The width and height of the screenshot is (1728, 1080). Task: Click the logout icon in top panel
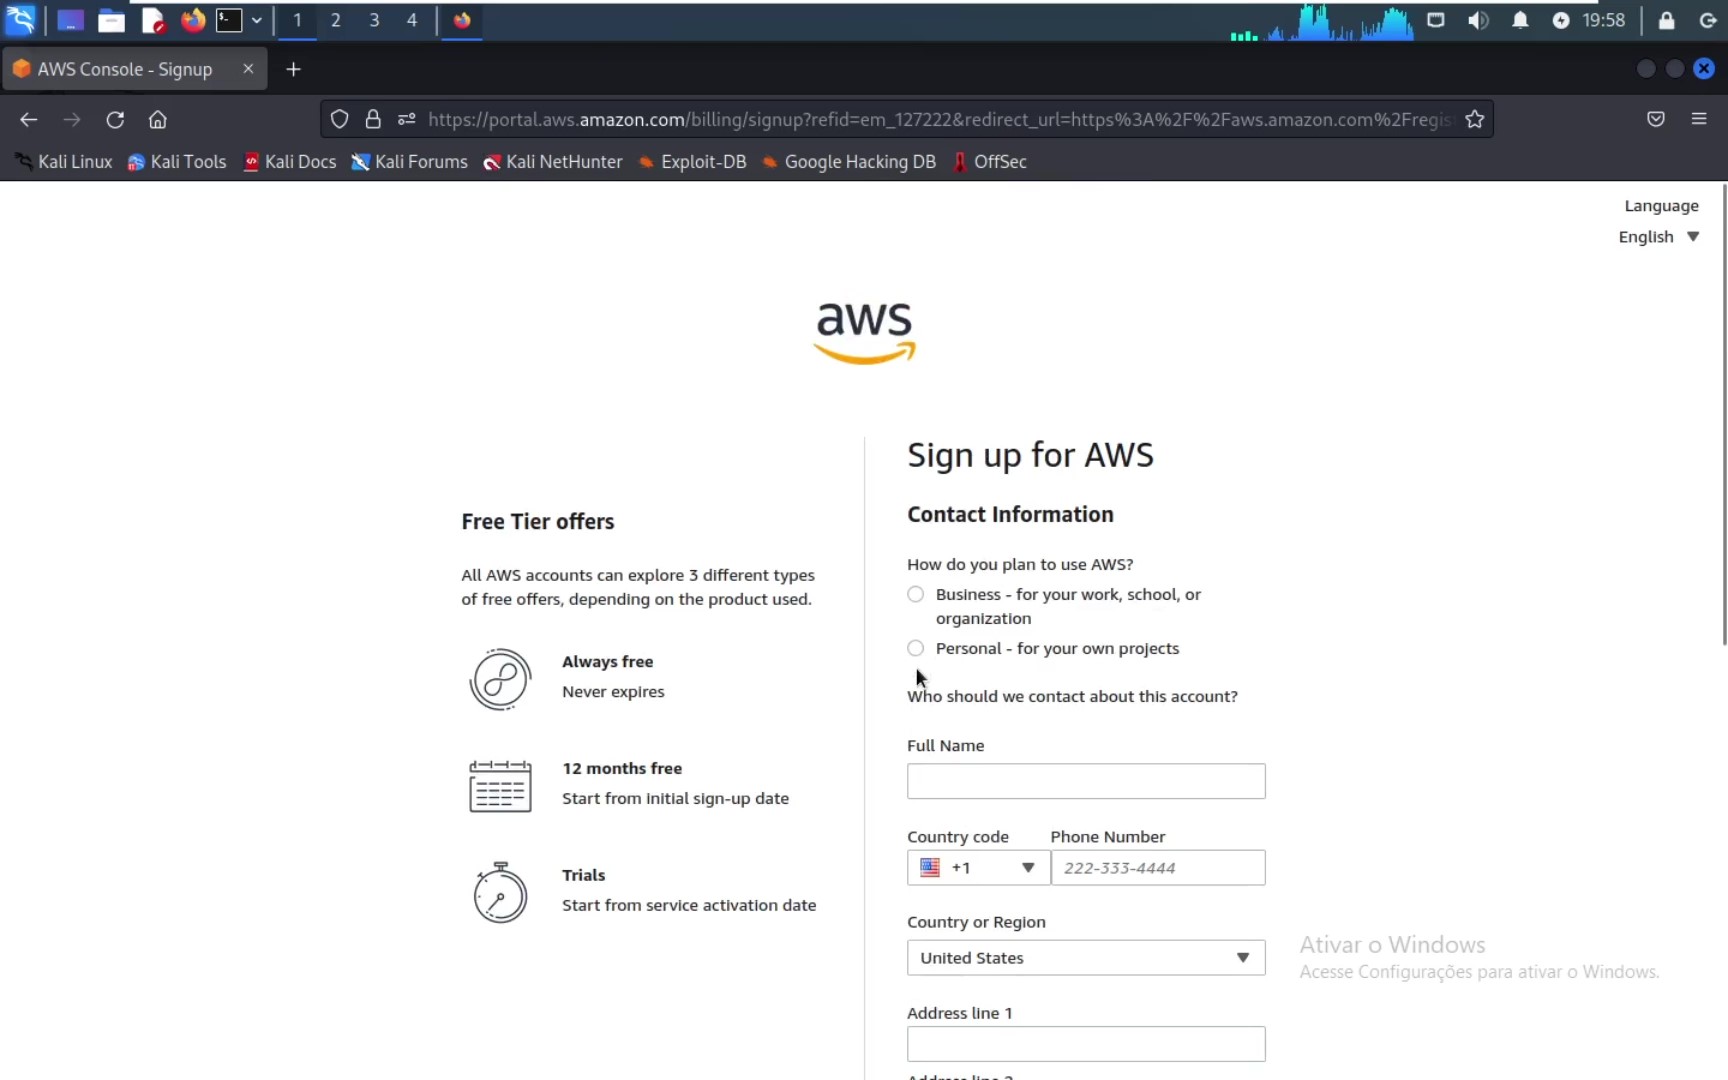coord(1708,20)
